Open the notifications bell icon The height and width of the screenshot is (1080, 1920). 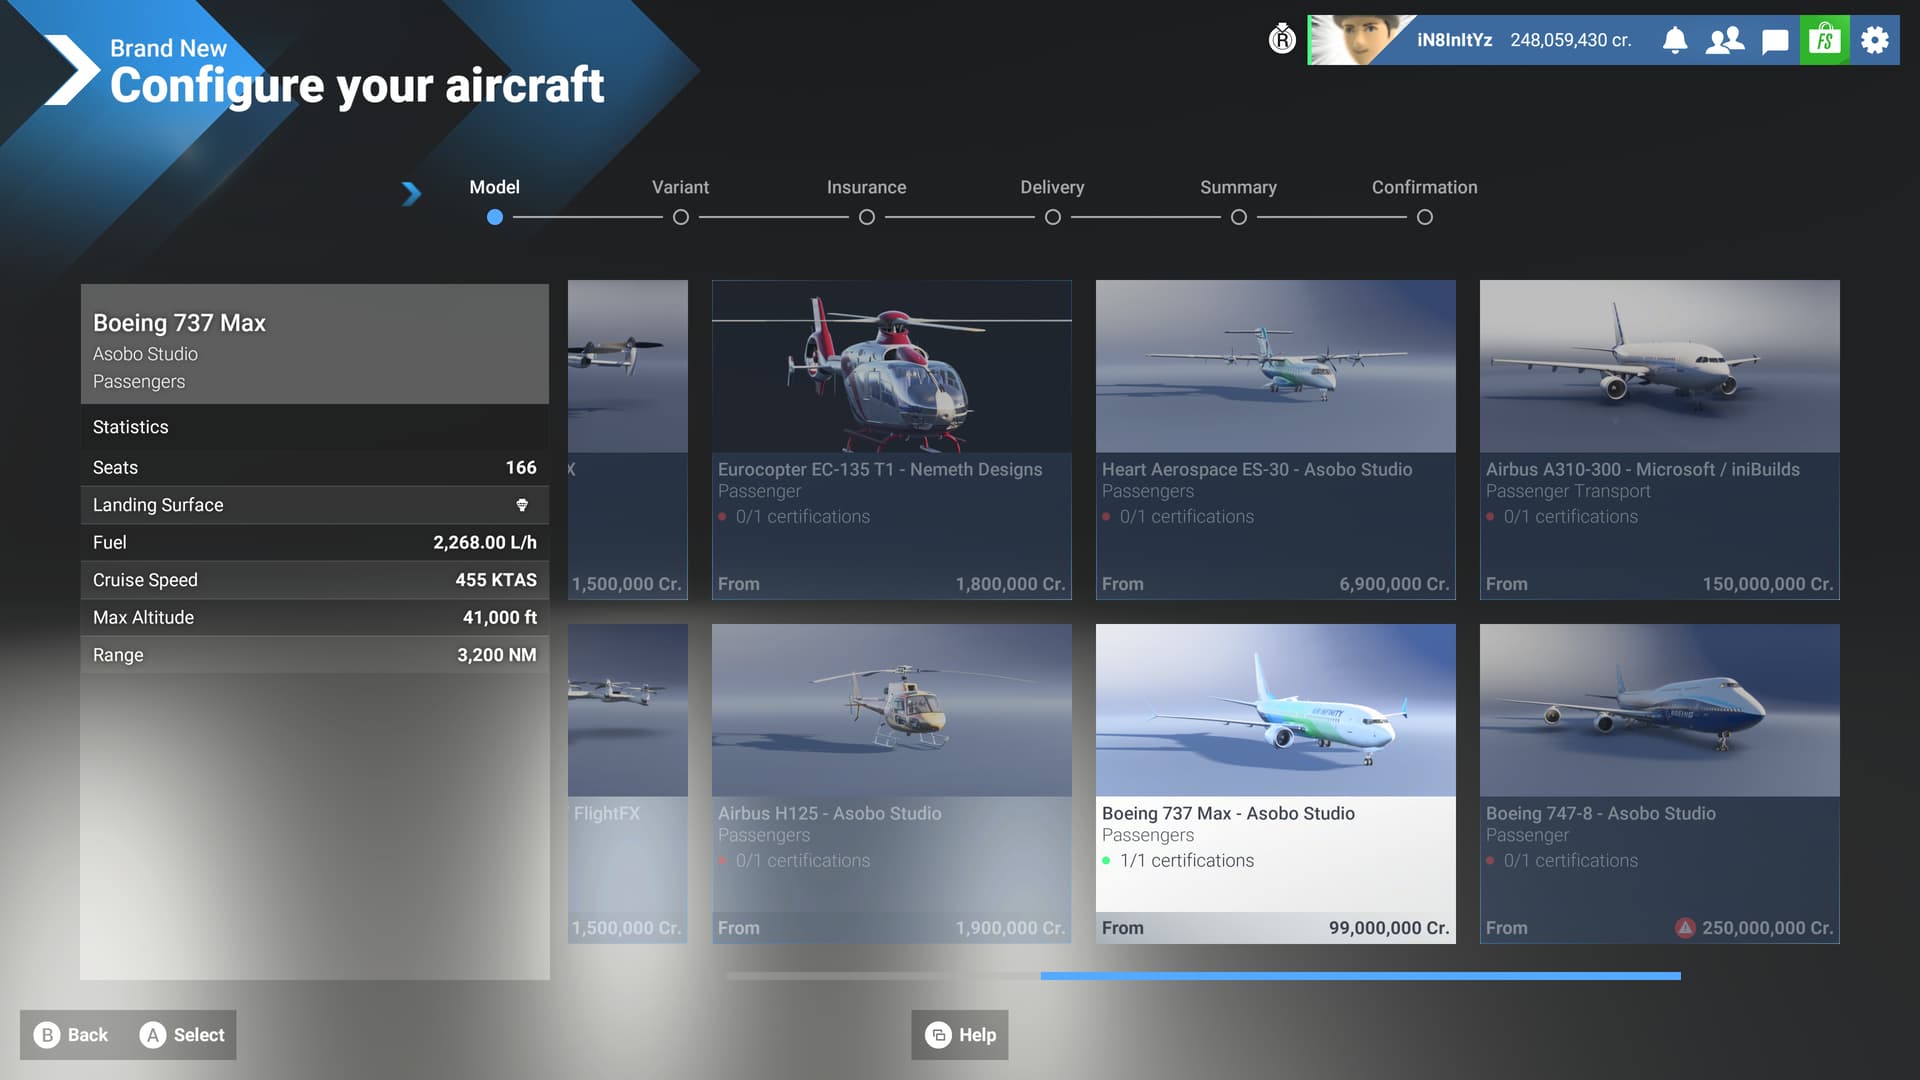(x=1675, y=40)
